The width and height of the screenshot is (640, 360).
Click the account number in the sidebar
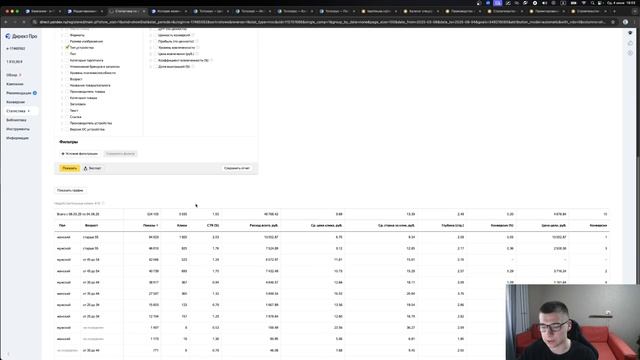click(16, 49)
